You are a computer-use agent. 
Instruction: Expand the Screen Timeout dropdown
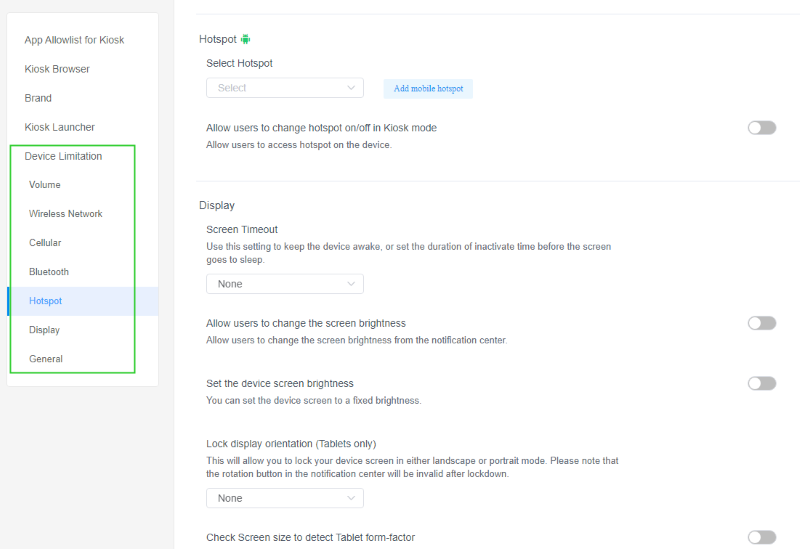click(x=284, y=284)
